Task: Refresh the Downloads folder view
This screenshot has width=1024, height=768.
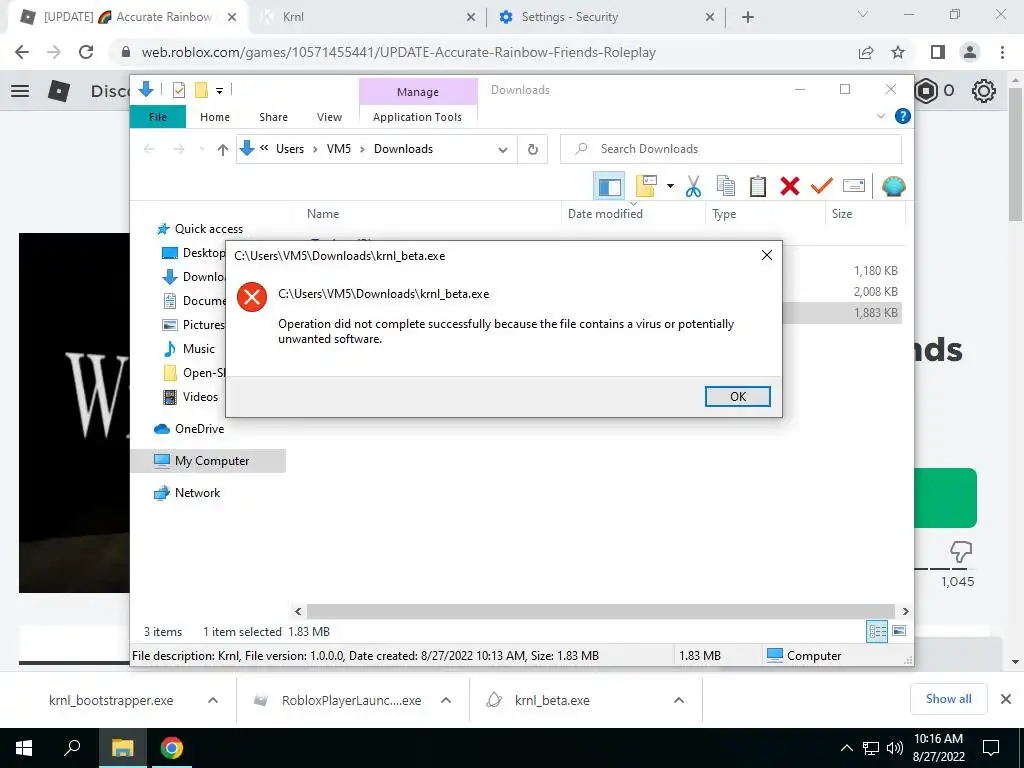Action: pyautogui.click(x=533, y=150)
